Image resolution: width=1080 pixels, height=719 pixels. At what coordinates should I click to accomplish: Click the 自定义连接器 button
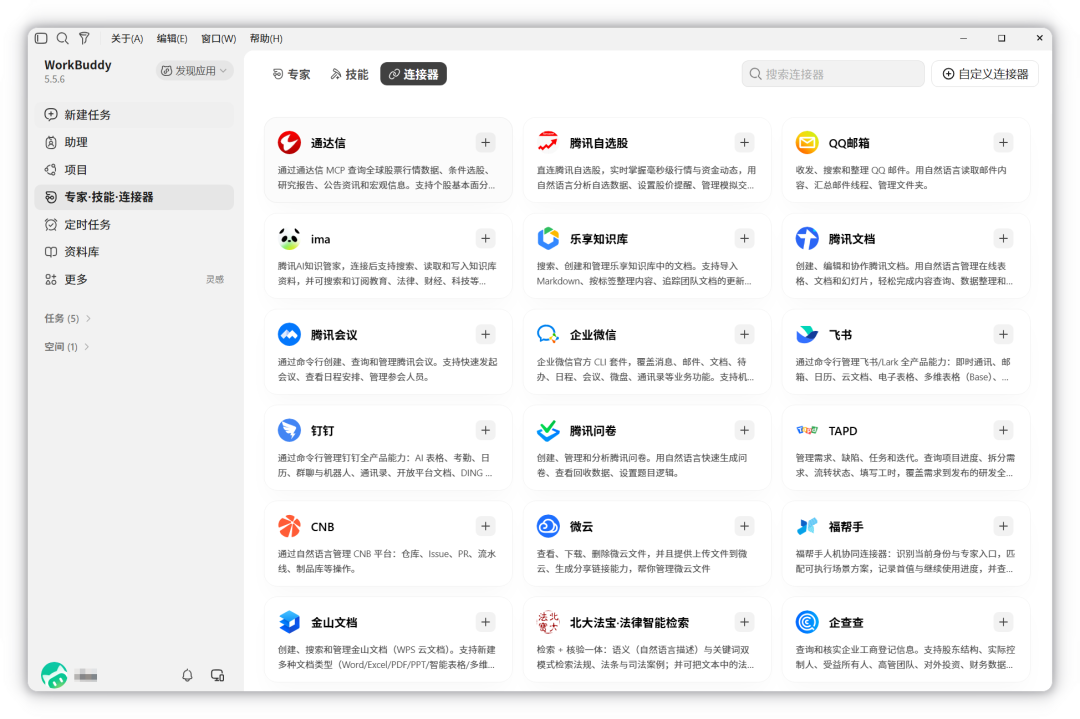[985, 74]
